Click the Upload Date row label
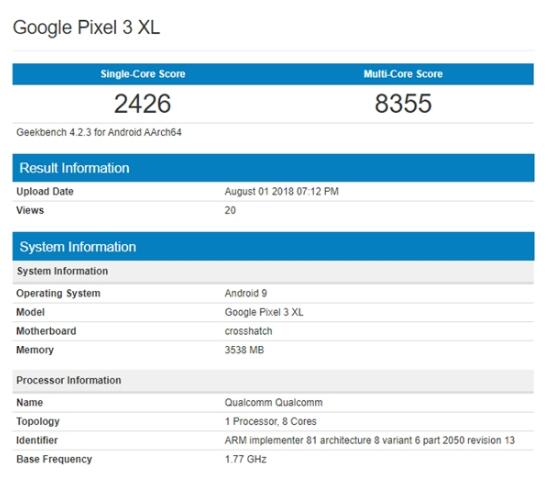The image size is (557, 485). tap(45, 192)
